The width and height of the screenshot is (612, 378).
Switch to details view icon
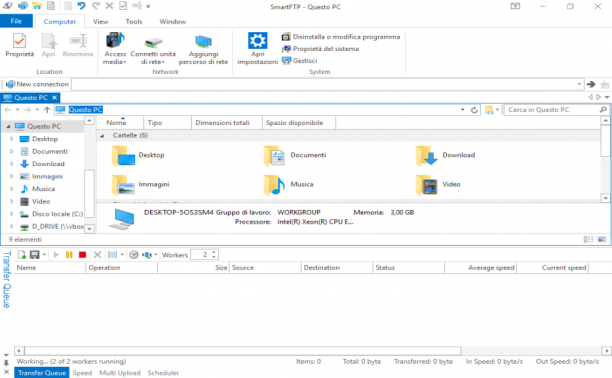[589, 239]
